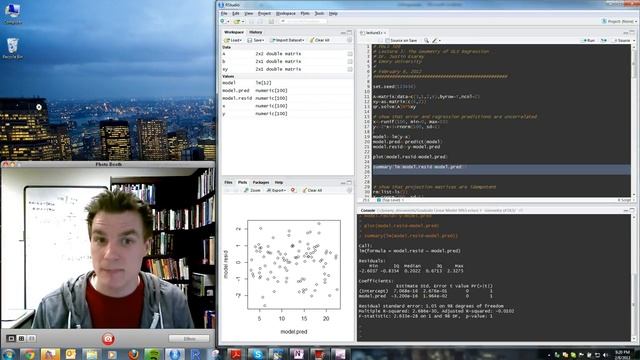Open the Help tab in the lower pane
640x360 pixels.
pyautogui.click(x=279, y=182)
